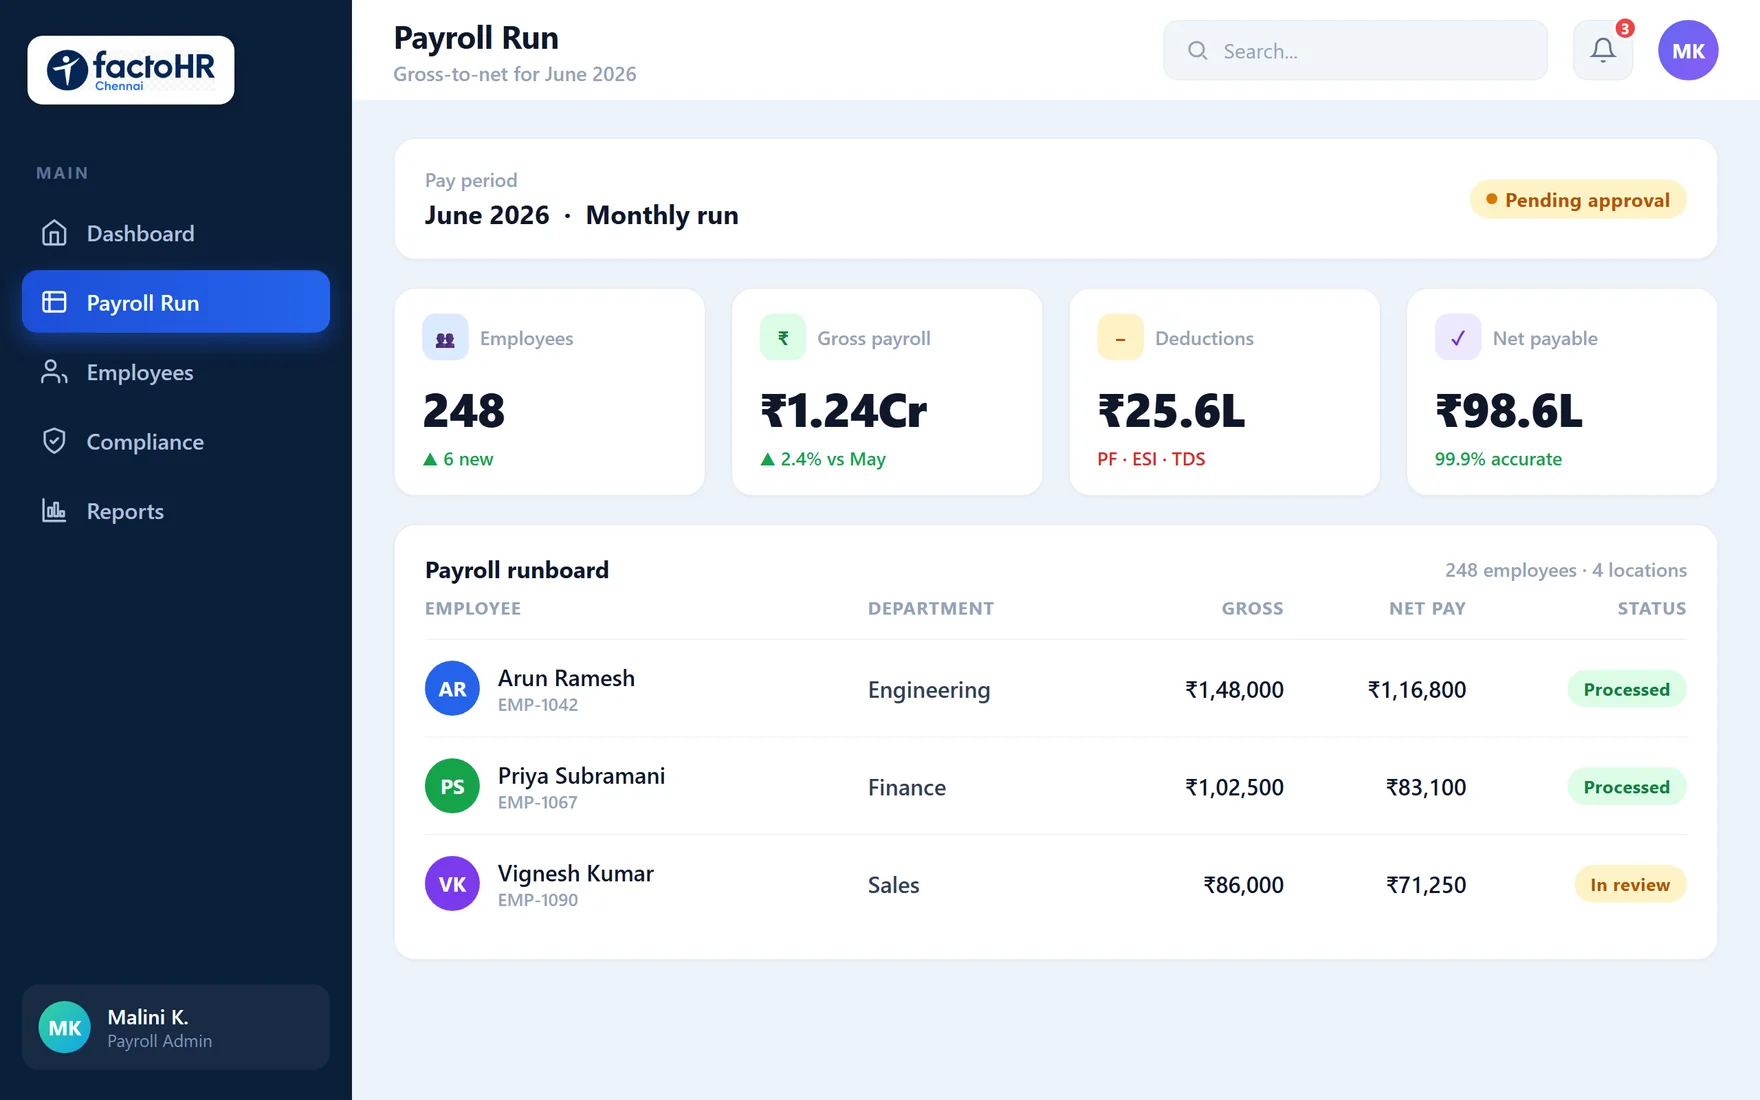Screen dimensions: 1760x1100
Task: Click the Finance department cell
Action: click(x=907, y=788)
